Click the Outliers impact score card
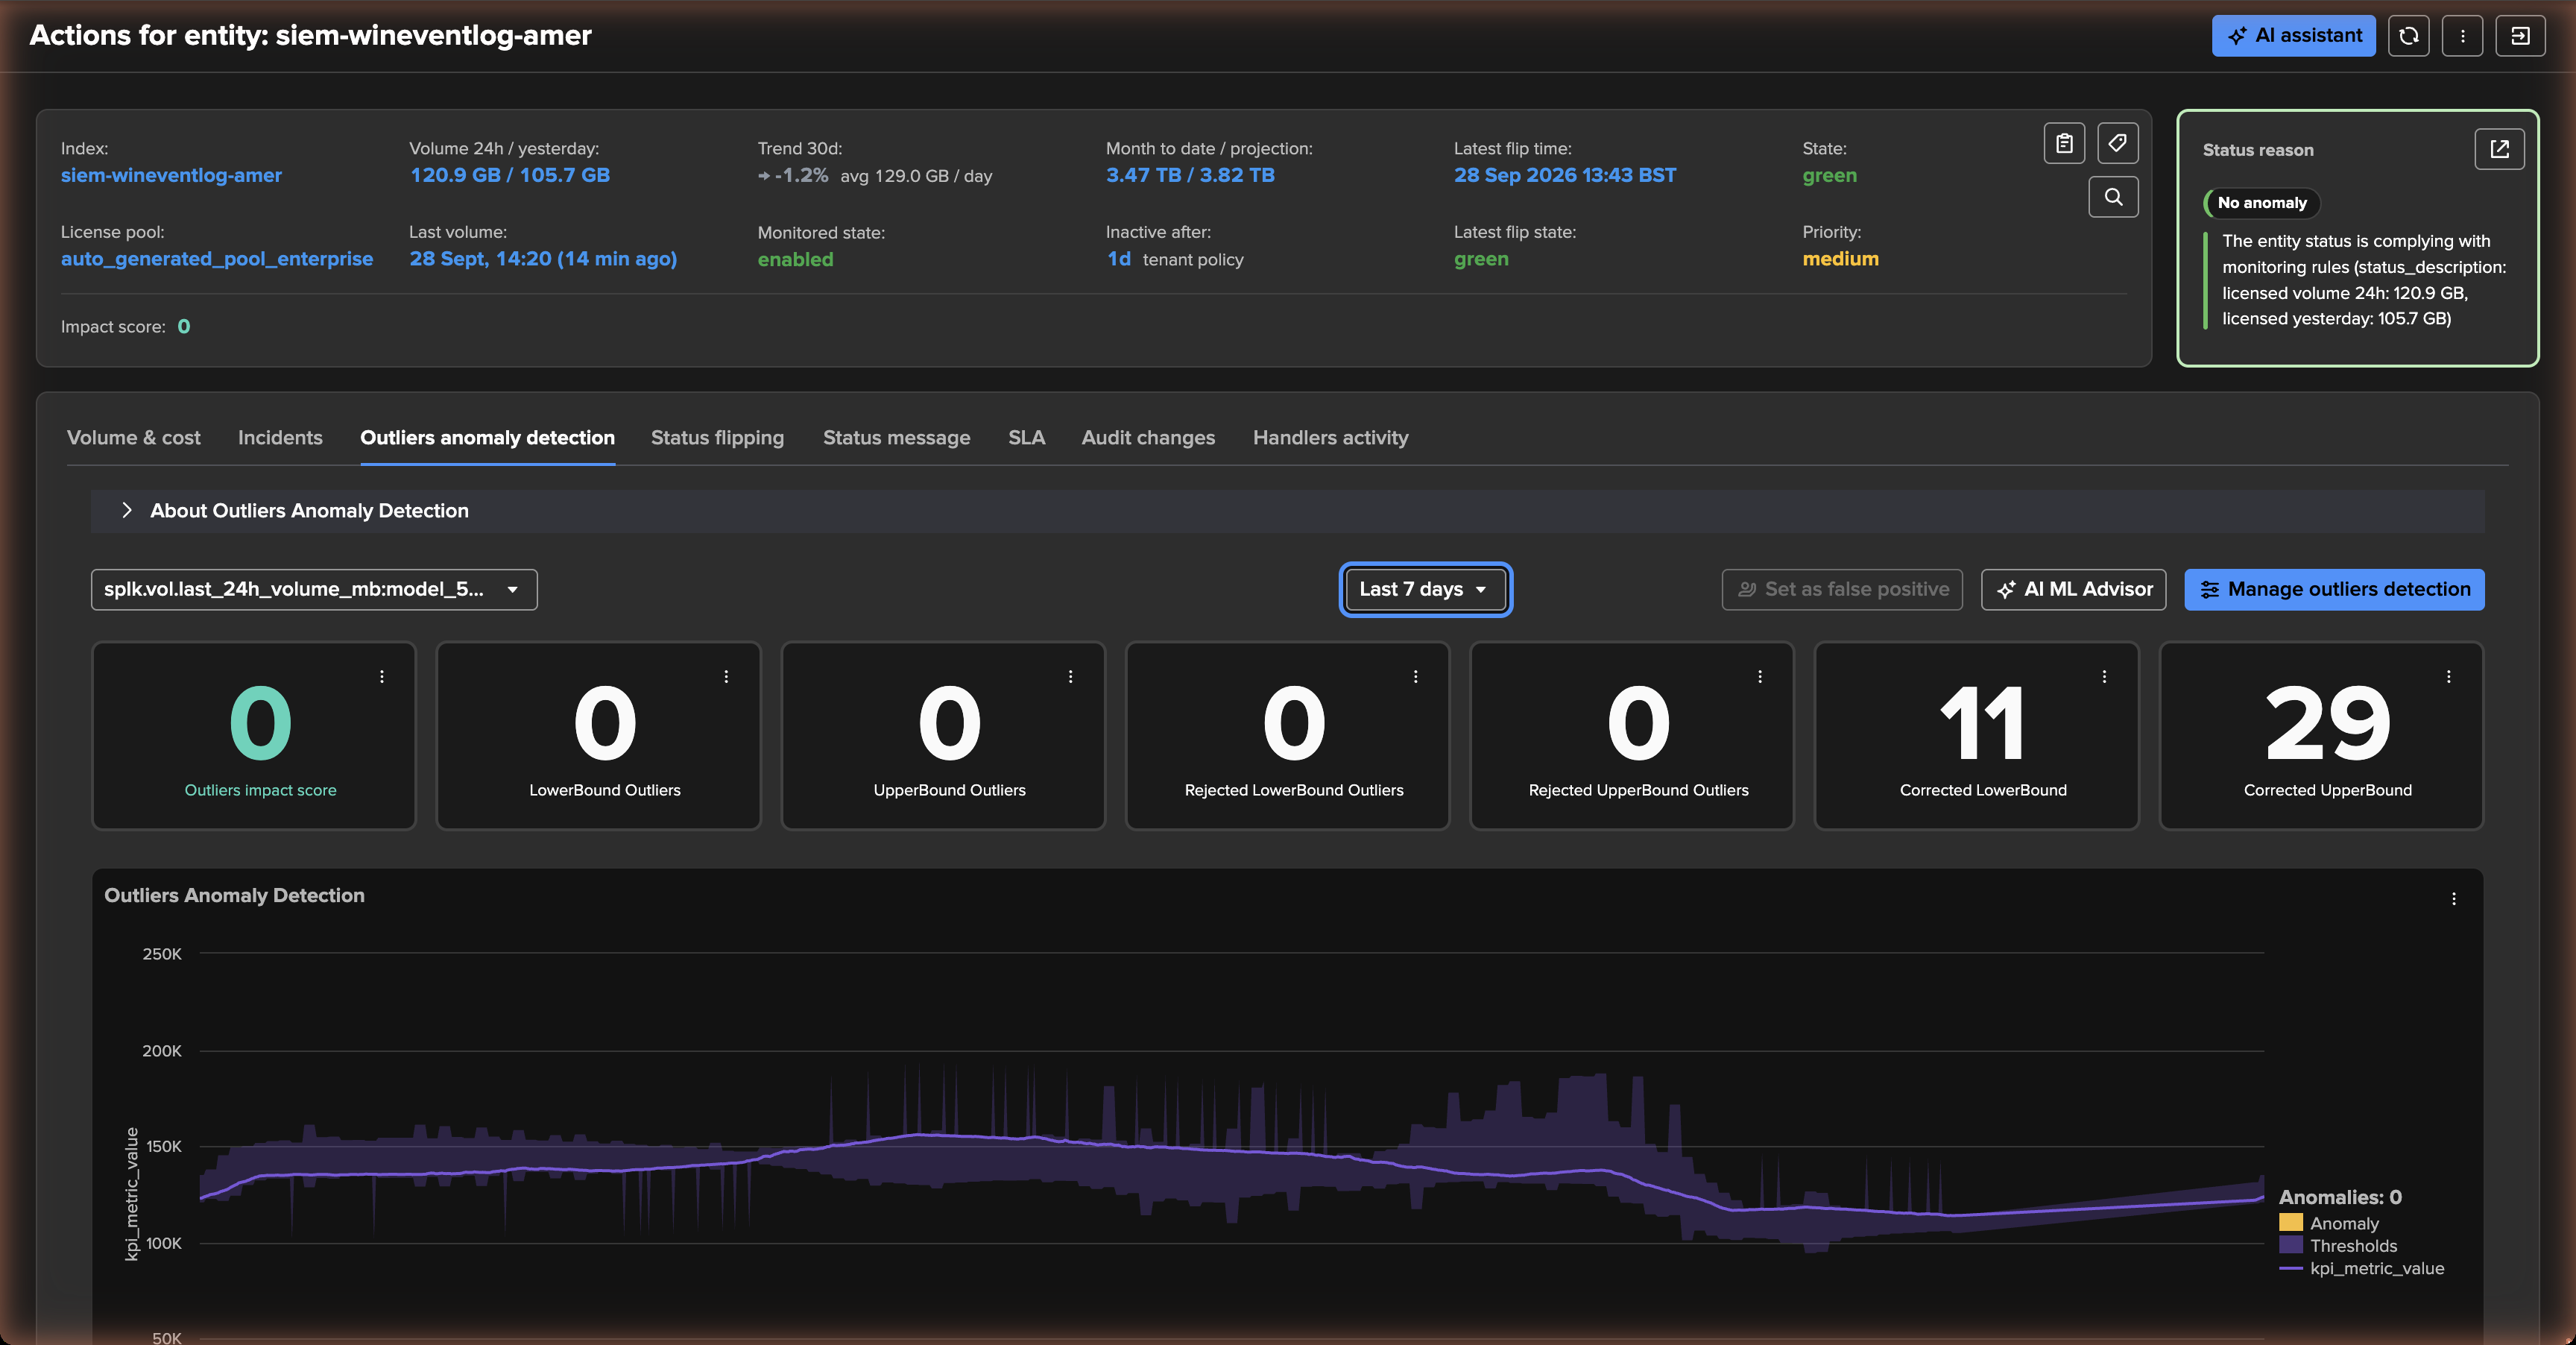Viewport: 2576px width, 1345px height. click(254, 736)
